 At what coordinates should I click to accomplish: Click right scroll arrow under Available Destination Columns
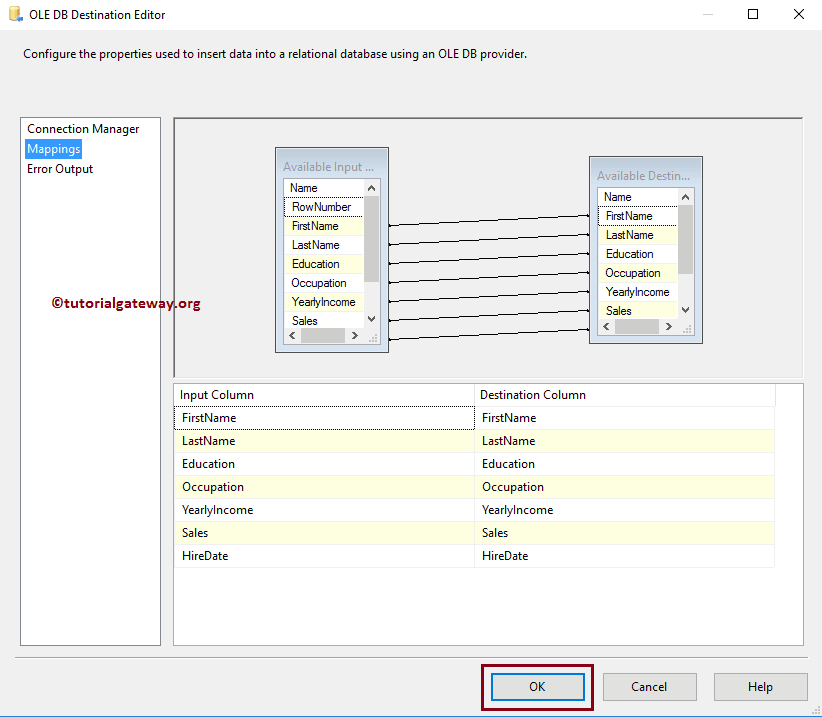(670, 327)
